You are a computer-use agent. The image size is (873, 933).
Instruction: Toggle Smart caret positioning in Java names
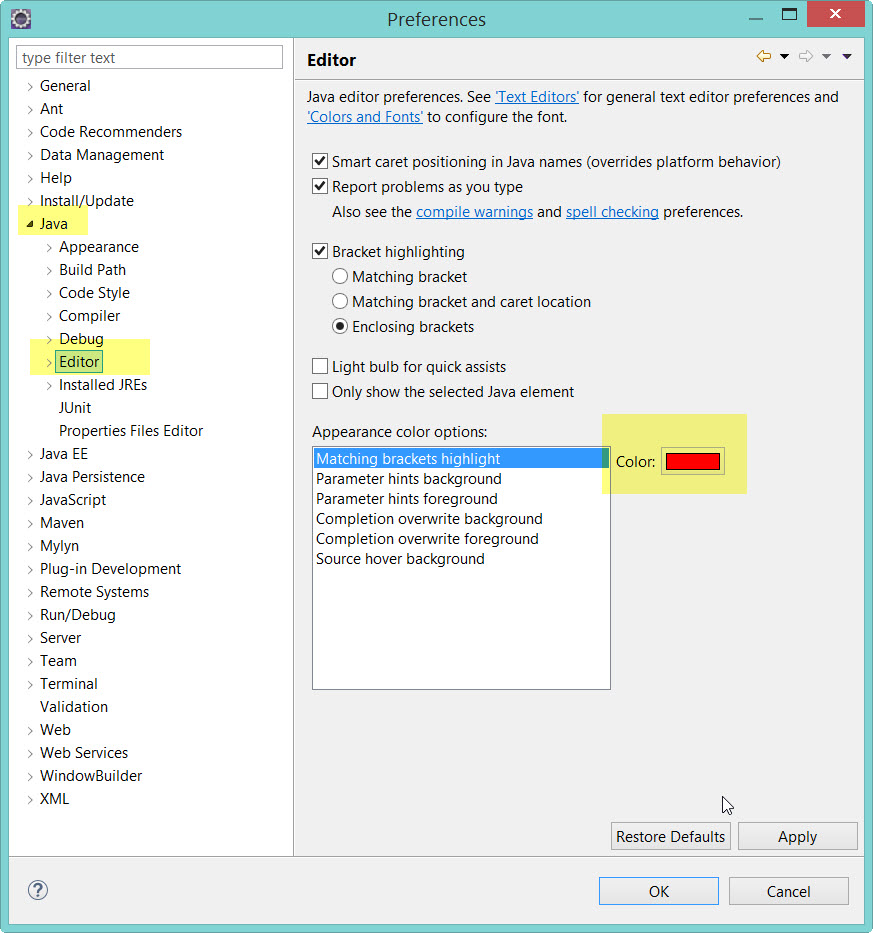coord(320,161)
